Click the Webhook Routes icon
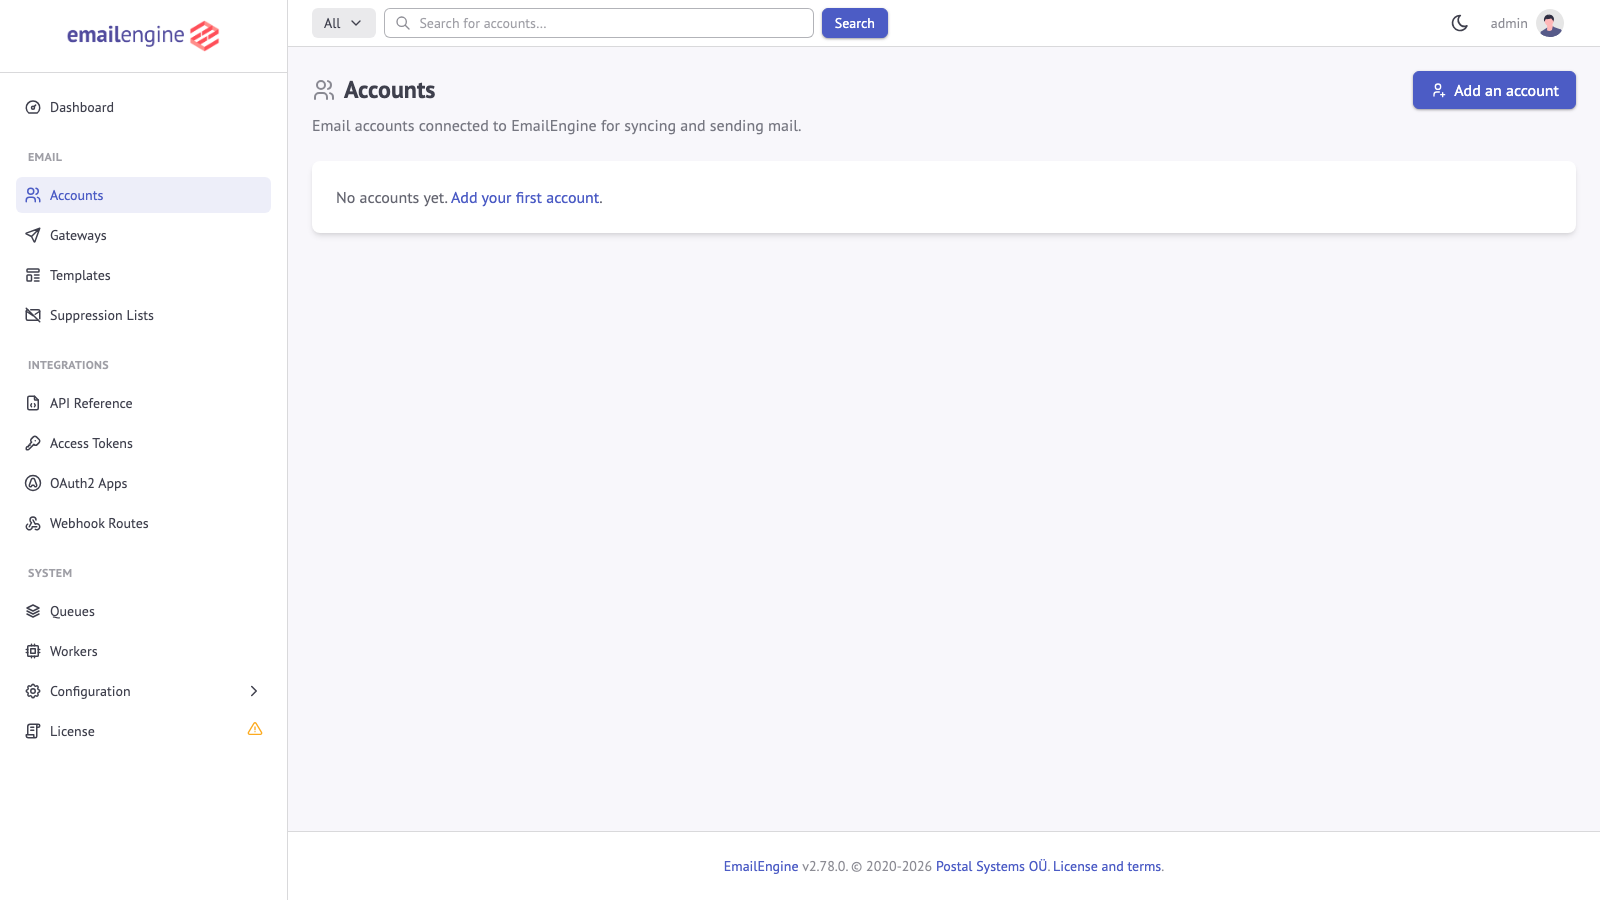The image size is (1600, 900). 33,523
